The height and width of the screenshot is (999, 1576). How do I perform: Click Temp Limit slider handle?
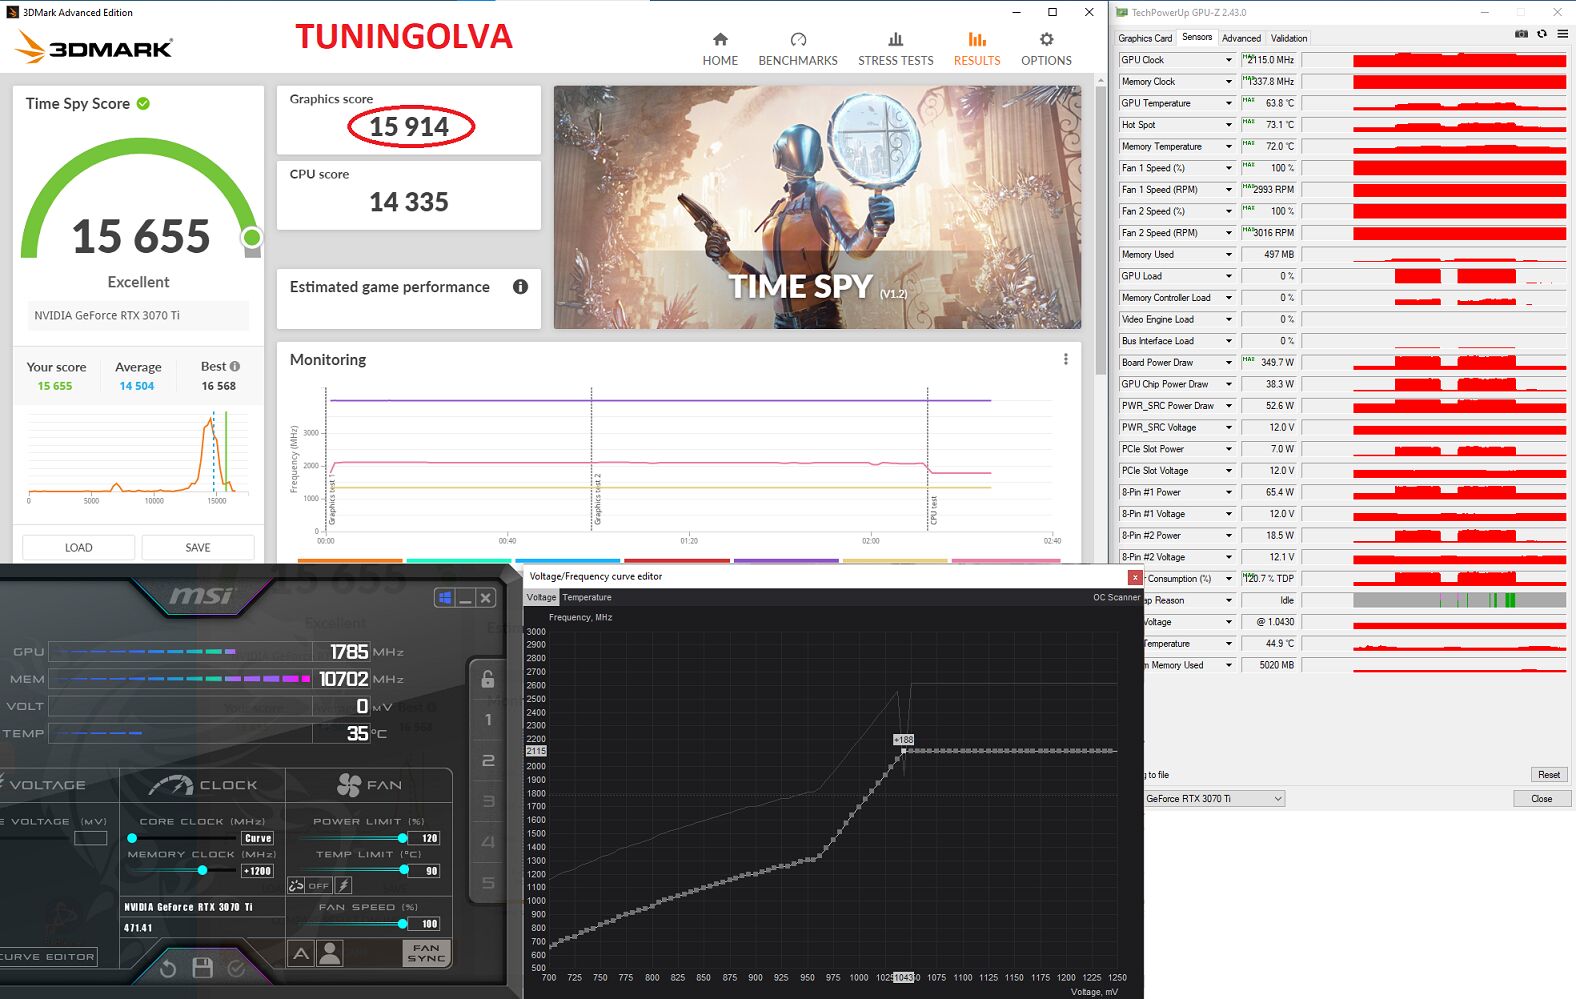click(x=404, y=870)
